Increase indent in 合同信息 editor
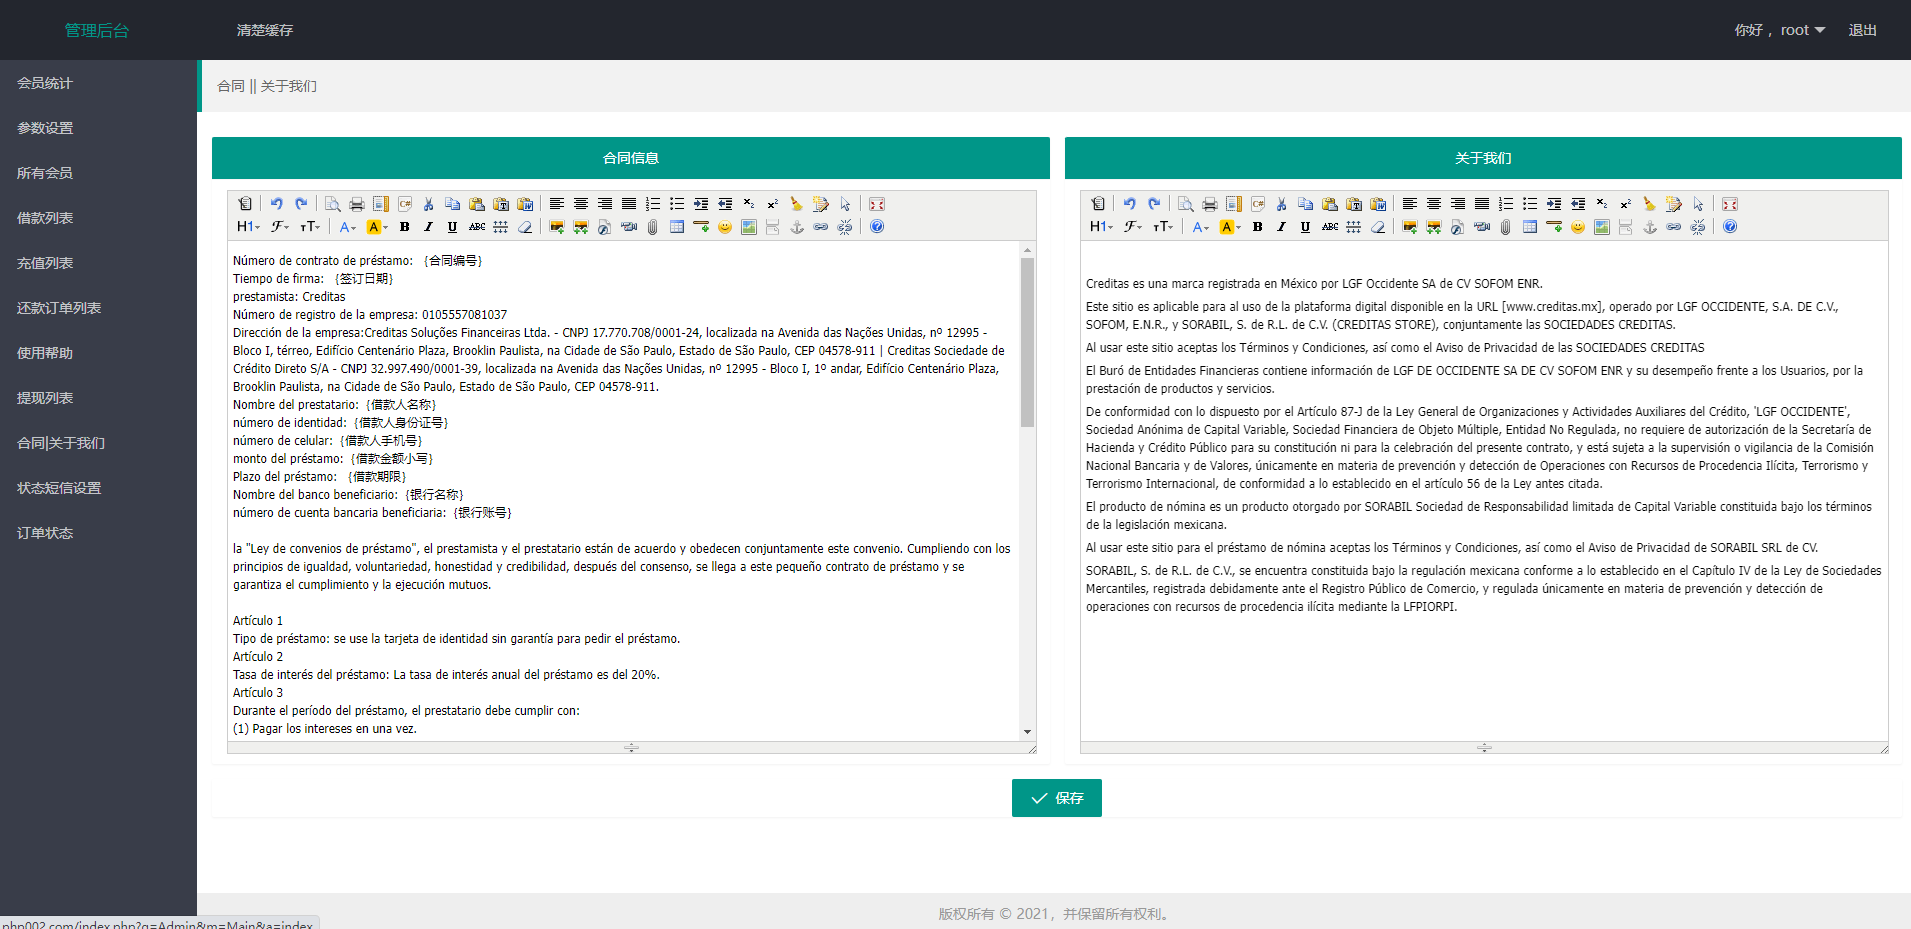 [701, 204]
